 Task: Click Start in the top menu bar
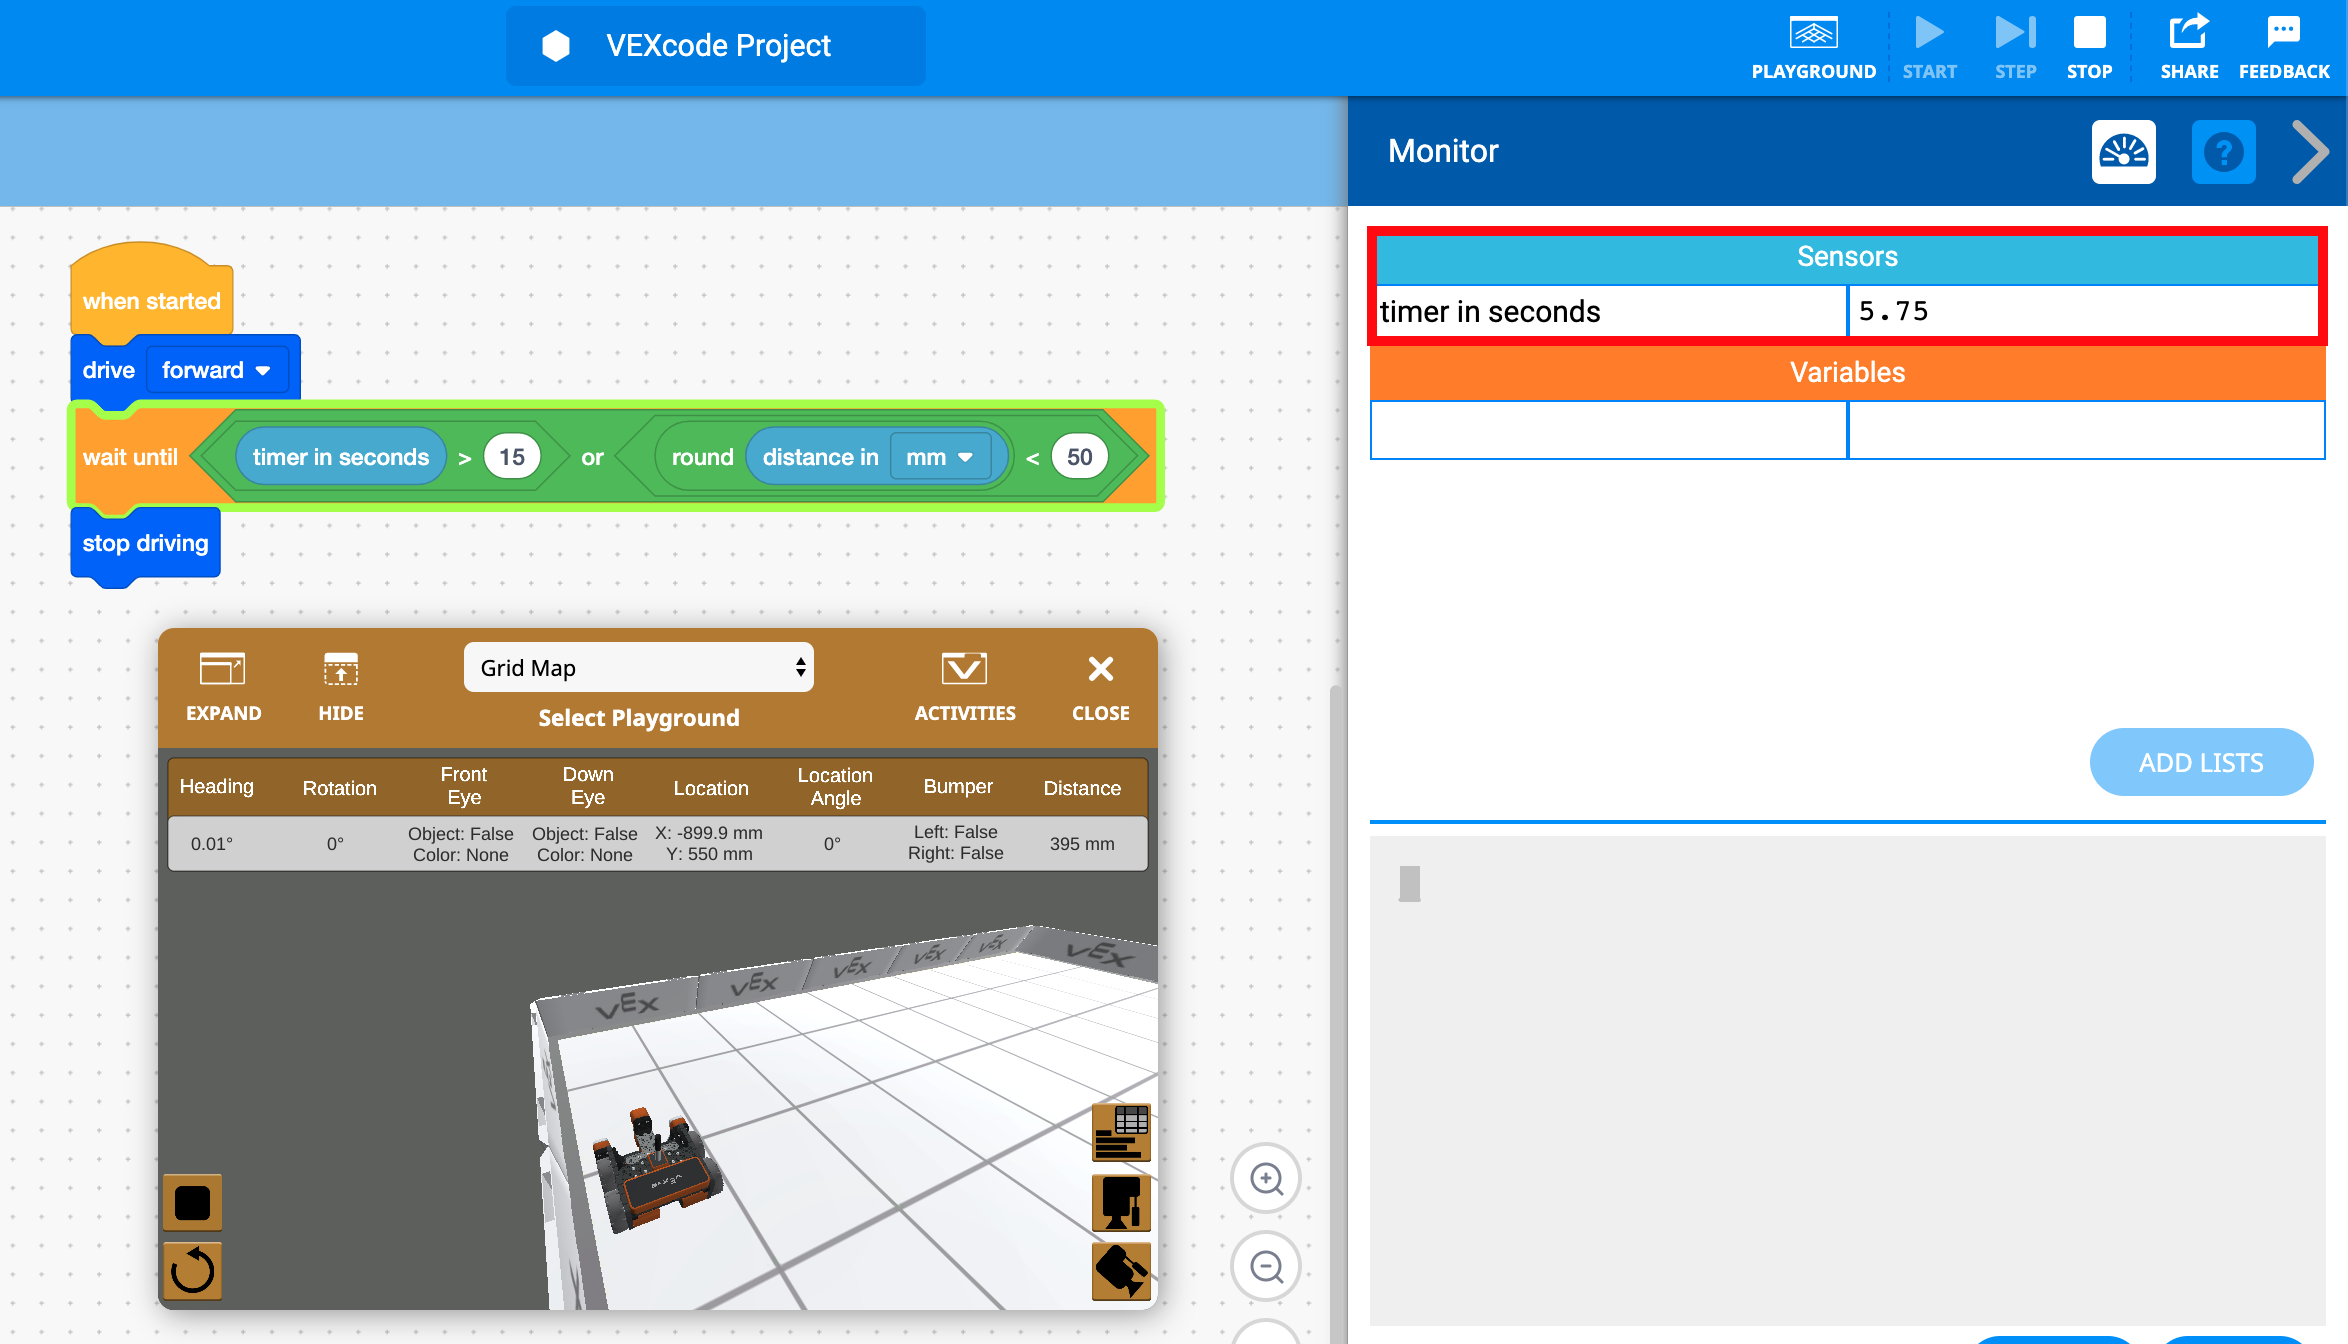pos(1929,31)
